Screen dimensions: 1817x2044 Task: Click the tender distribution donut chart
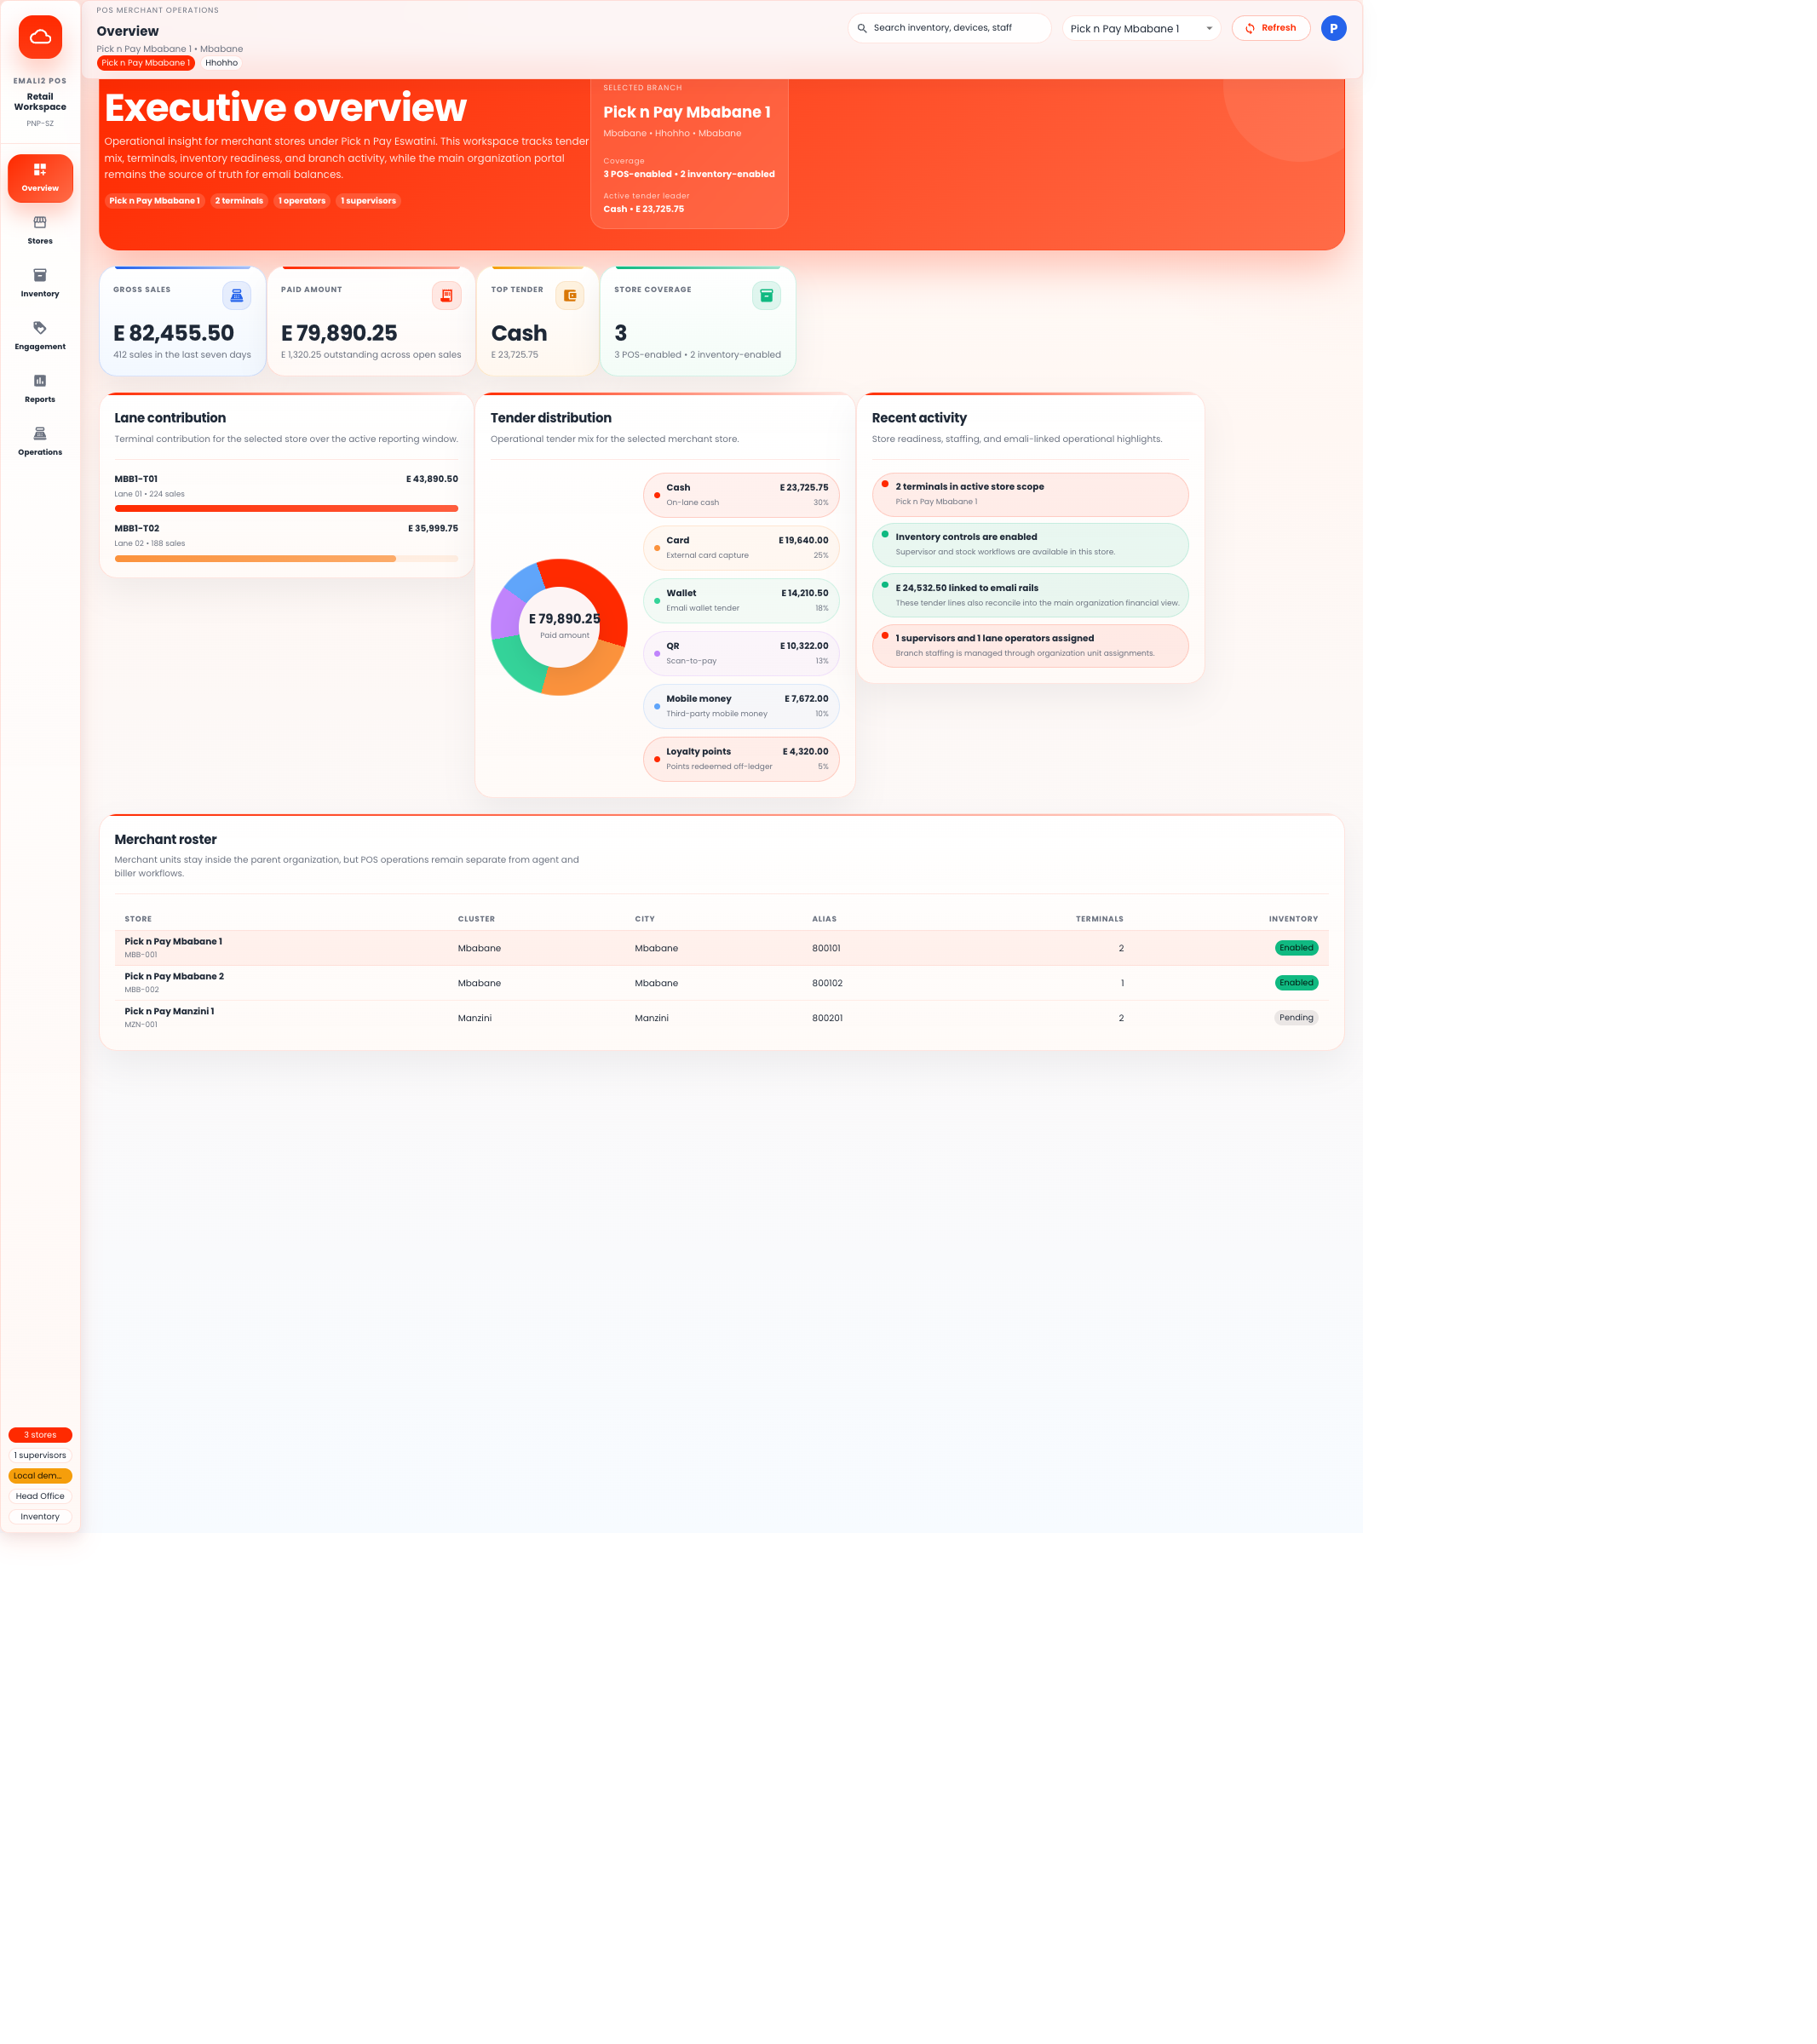click(x=559, y=627)
